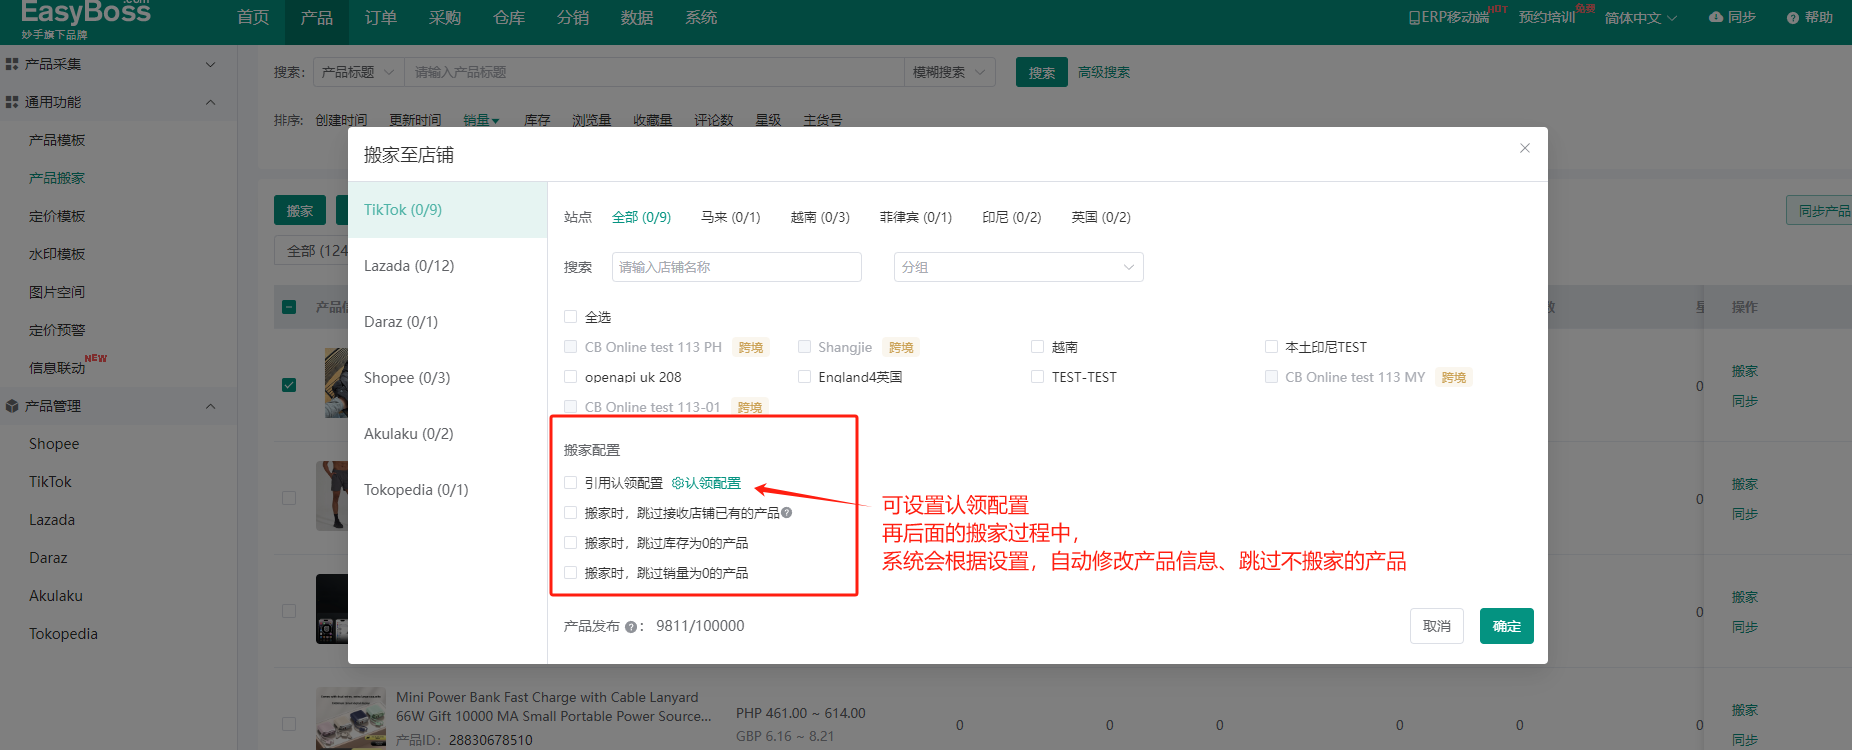Click the help icon after 跳过接收店铺已有的产品
Screen dimensions: 1852x750
pos(787,513)
